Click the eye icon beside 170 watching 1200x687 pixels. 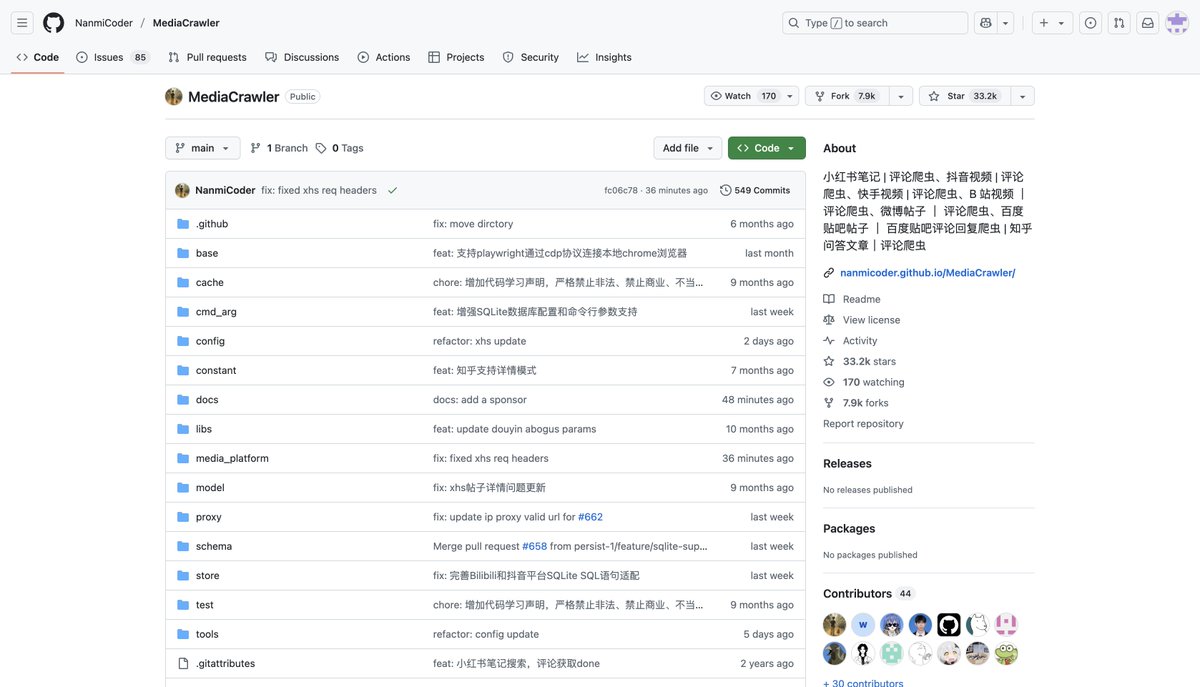click(829, 382)
